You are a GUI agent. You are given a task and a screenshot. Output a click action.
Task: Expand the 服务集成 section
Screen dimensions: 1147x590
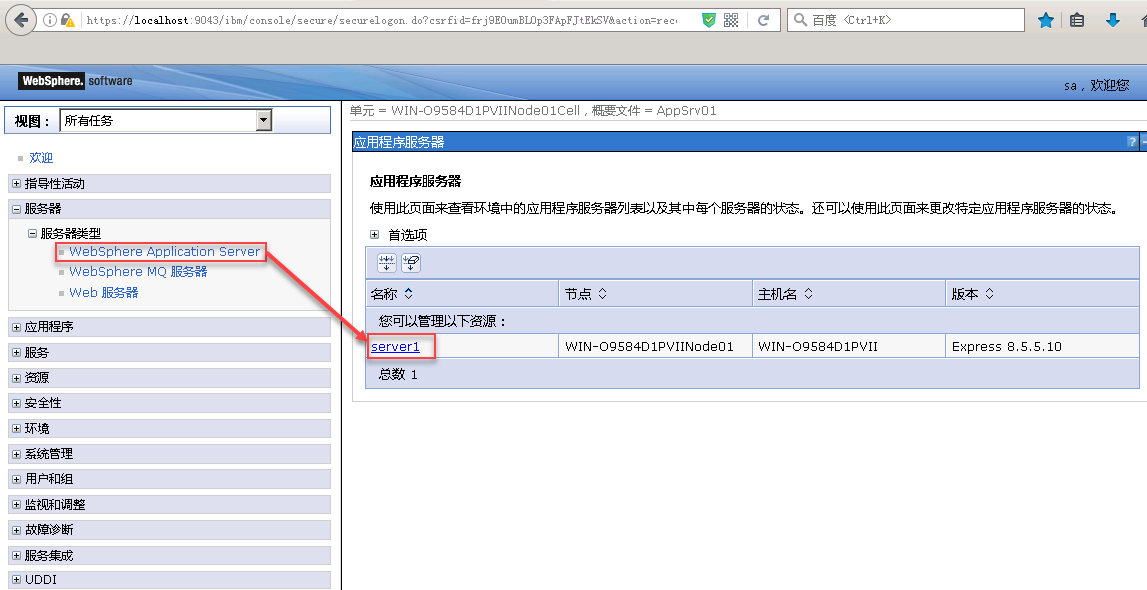coord(16,556)
